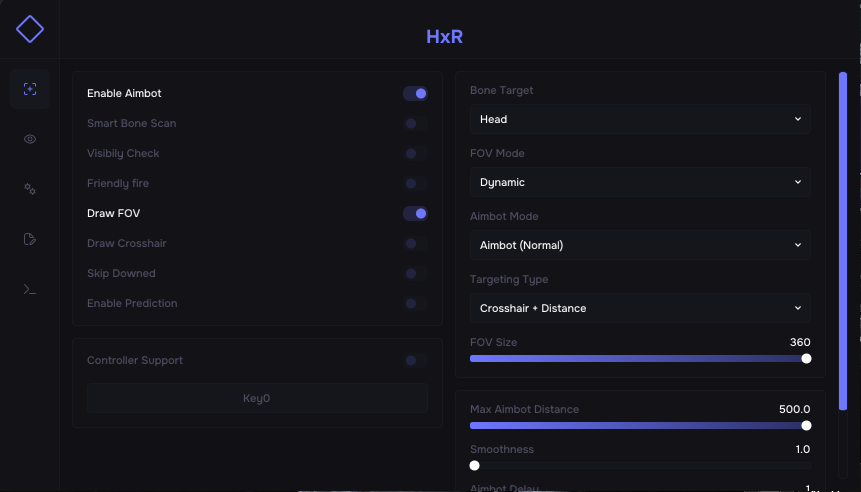
Task: Click the FOV Size slider handle
Action: coord(806,359)
